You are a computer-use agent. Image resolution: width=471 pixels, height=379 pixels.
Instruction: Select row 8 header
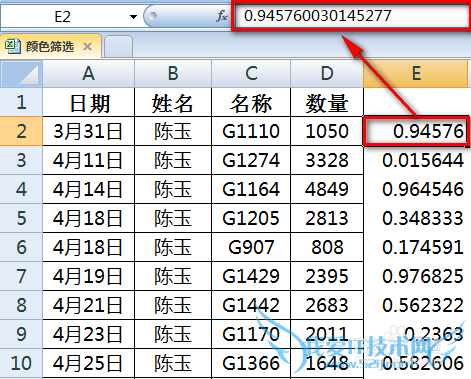click(x=21, y=305)
